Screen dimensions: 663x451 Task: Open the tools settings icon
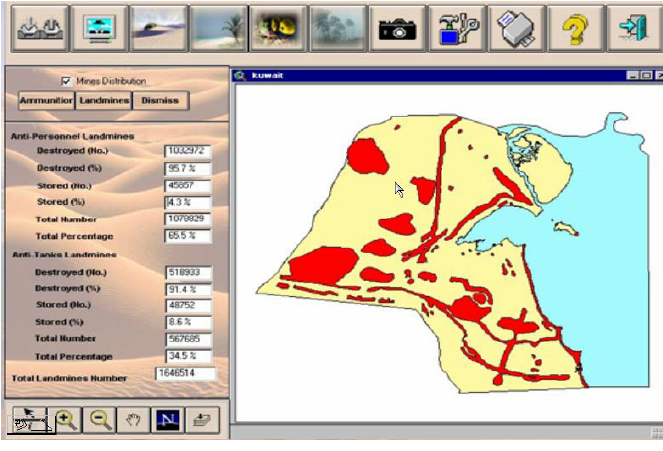tap(457, 28)
